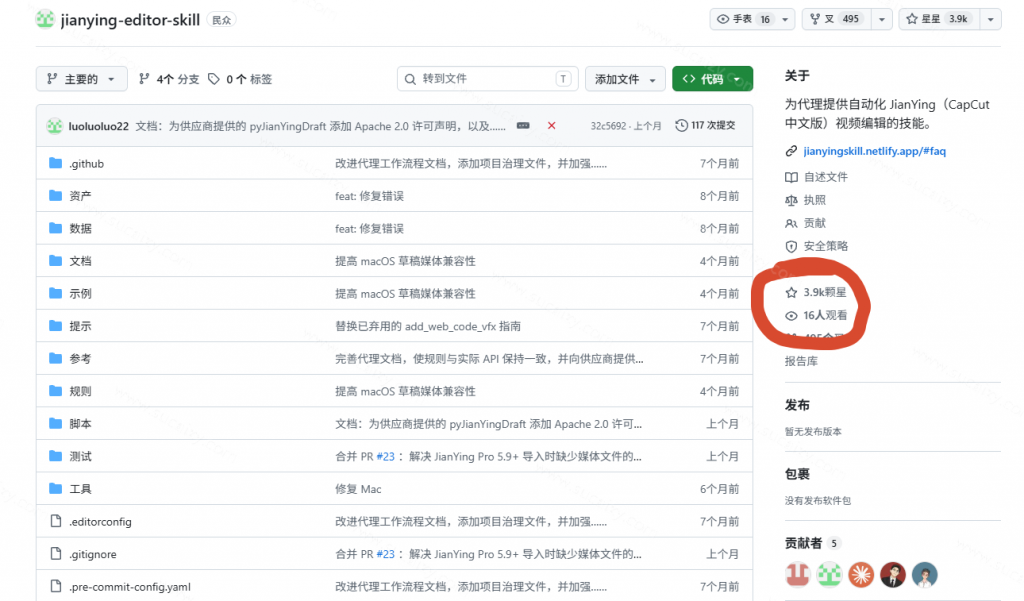Click the file icon beside .editorconfig

pyautogui.click(x=56, y=521)
